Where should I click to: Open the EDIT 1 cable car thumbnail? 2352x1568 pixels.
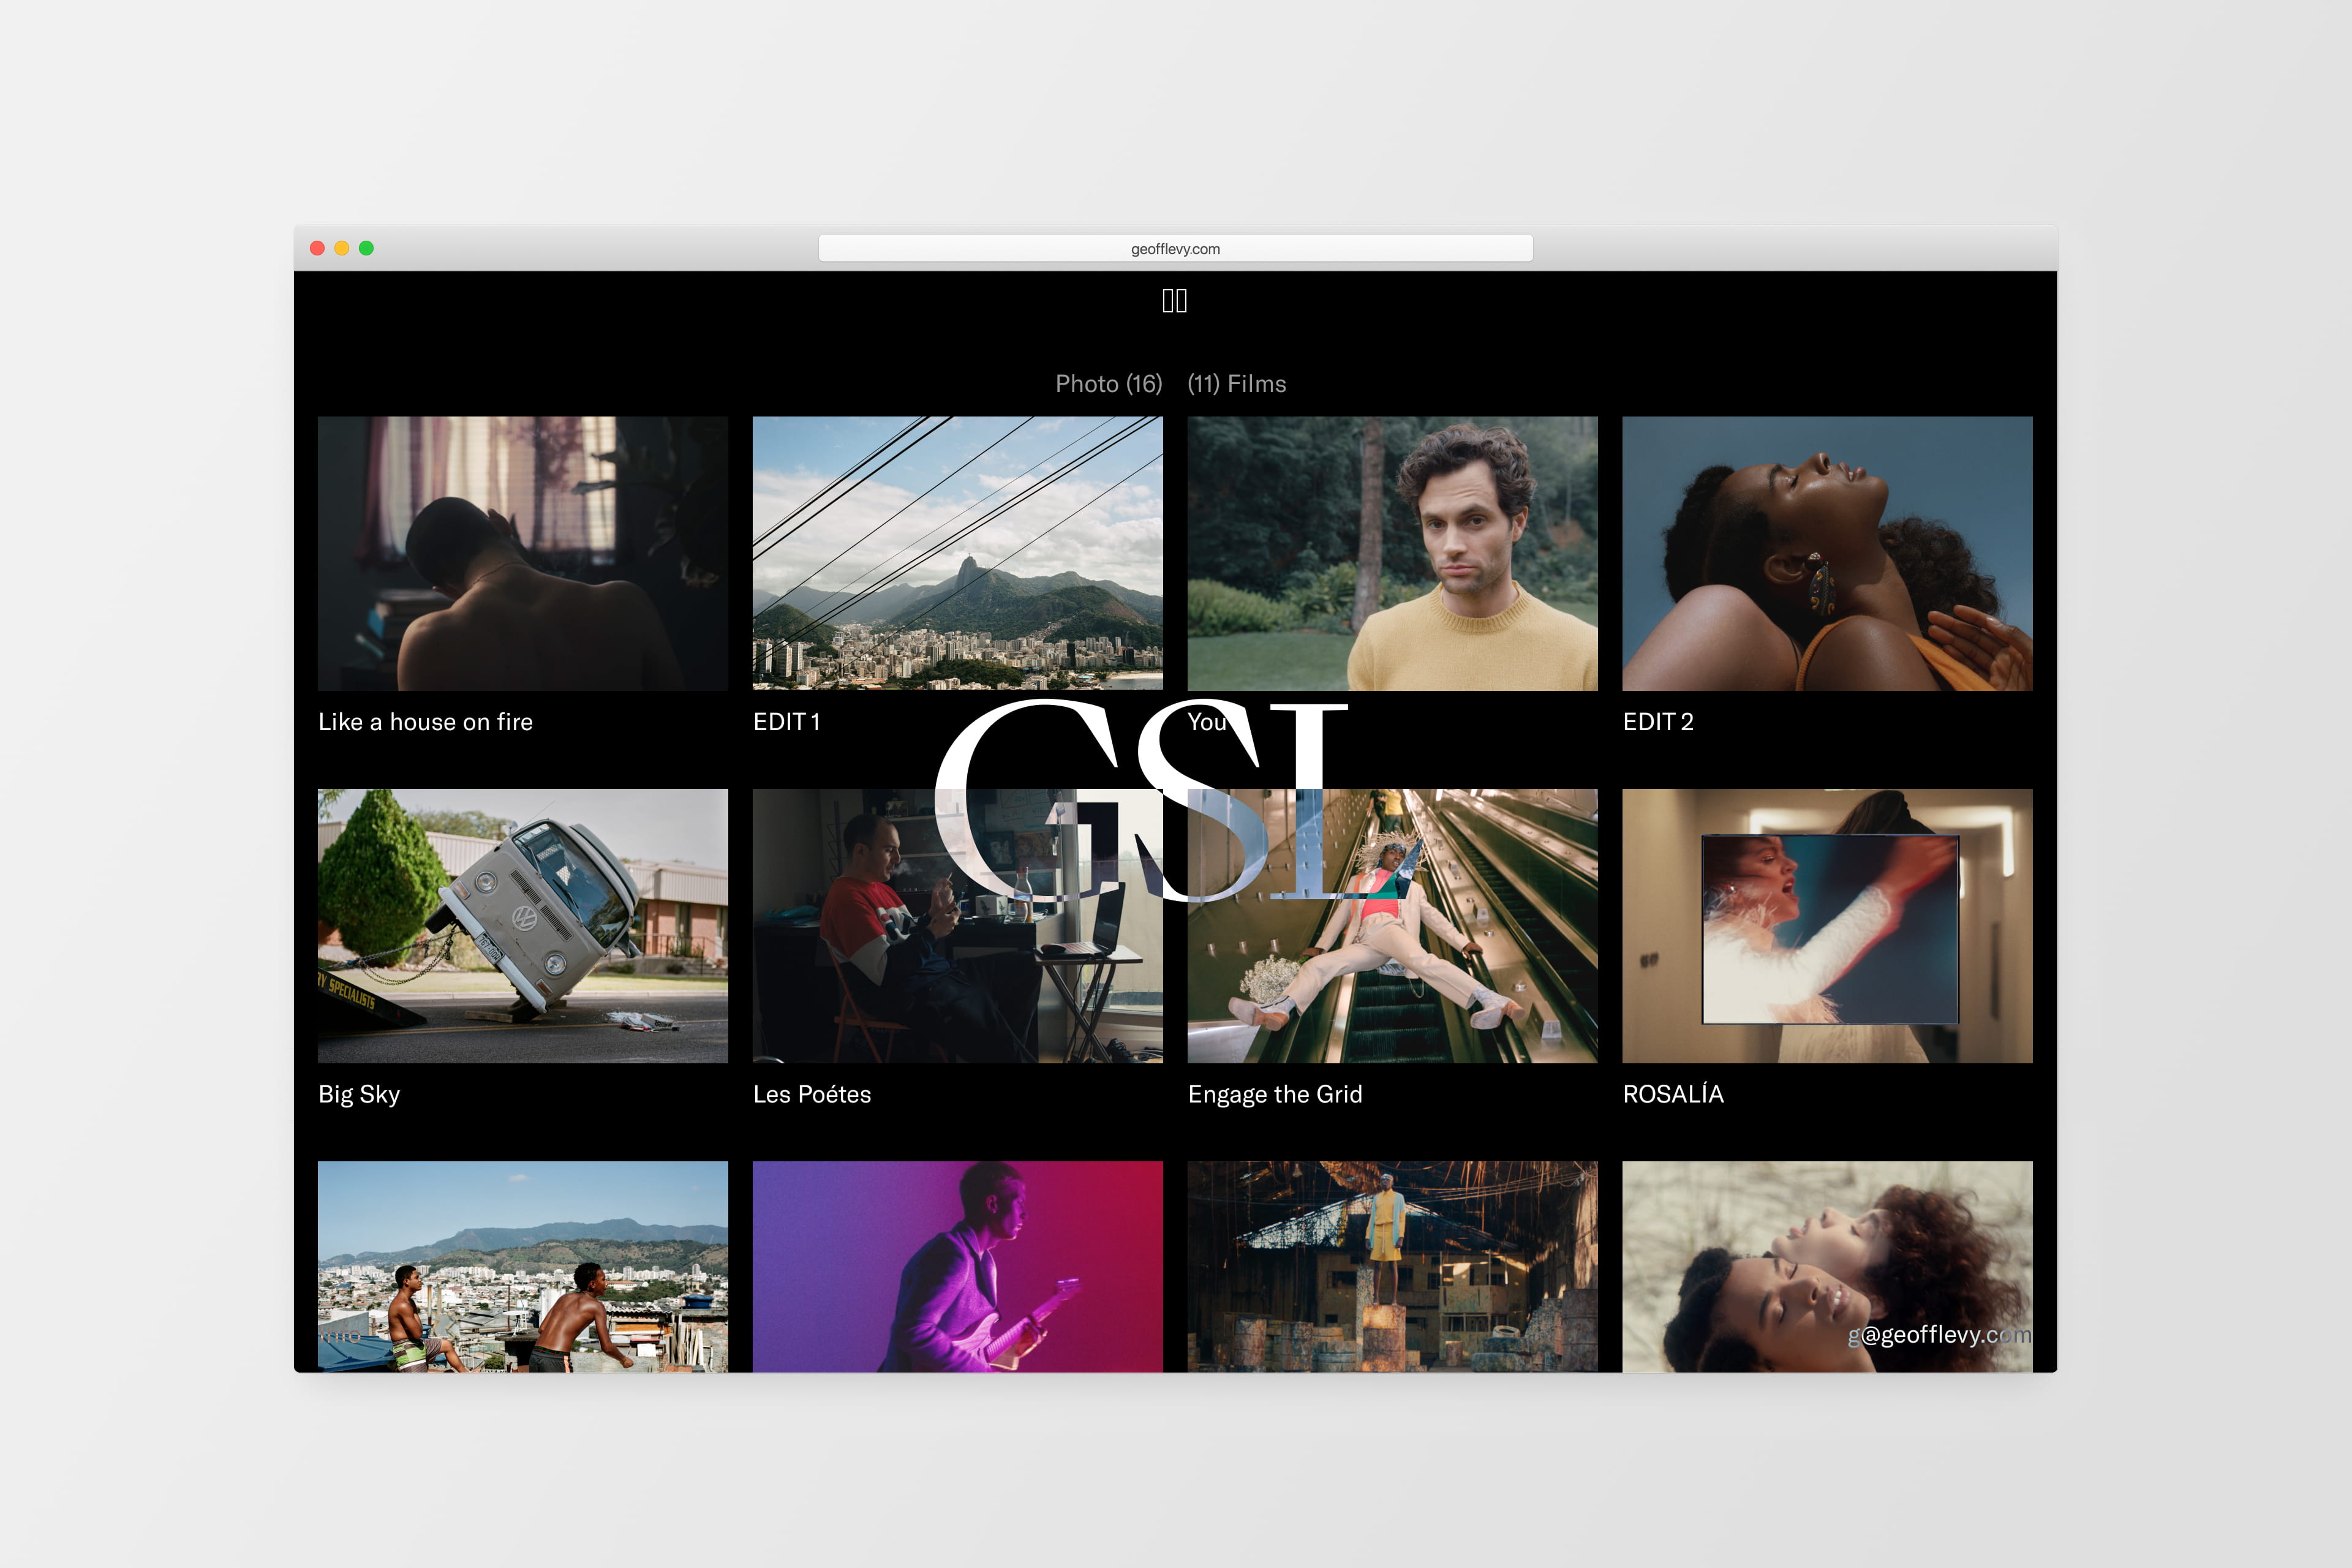(957, 553)
